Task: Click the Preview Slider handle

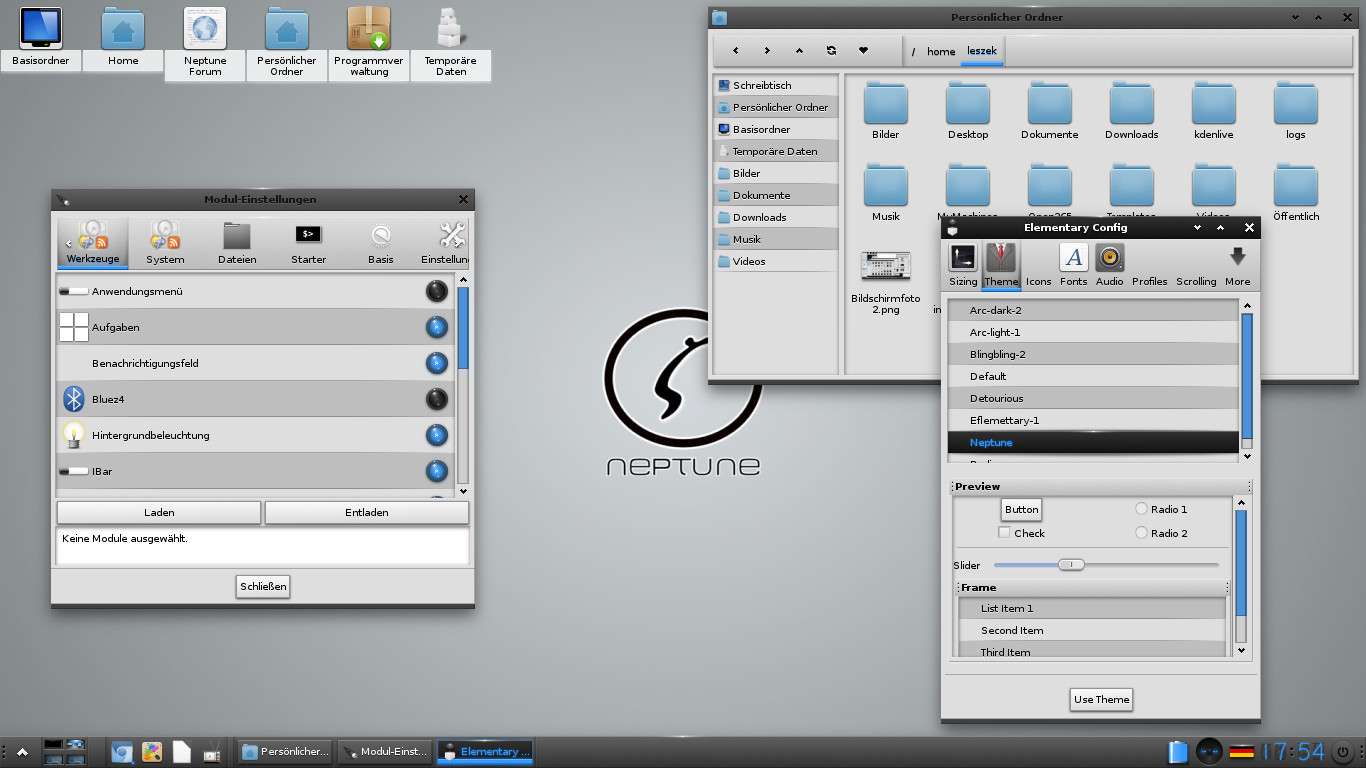Action: pos(1071,565)
